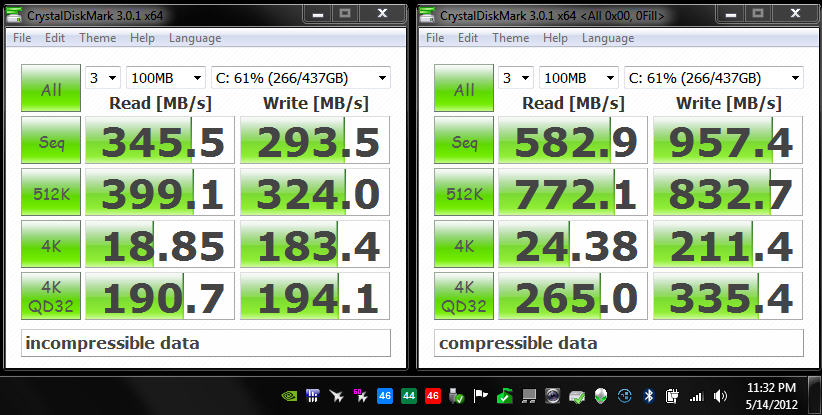
Task: Click the blue circular sync tray icon
Action: [x=624, y=396]
